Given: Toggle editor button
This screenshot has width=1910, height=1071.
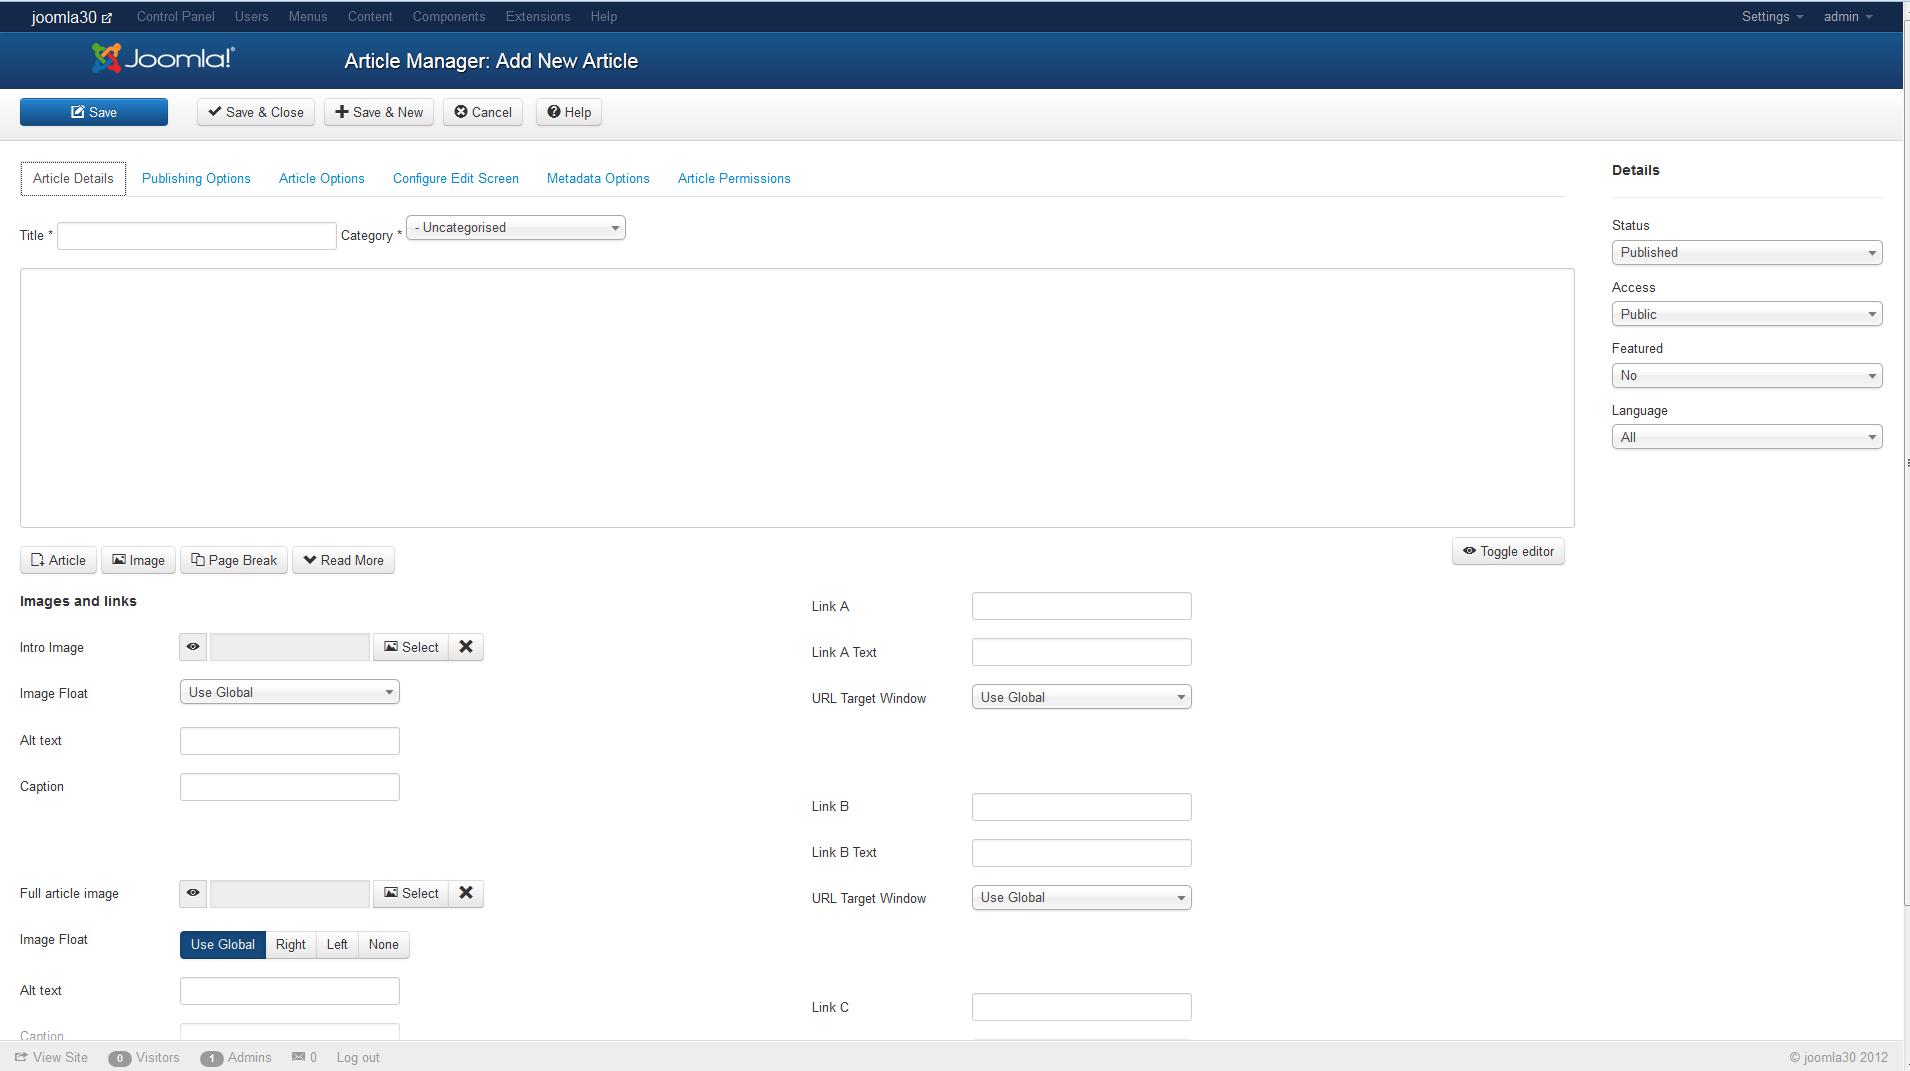Looking at the screenshot, I should (1508, 551).
